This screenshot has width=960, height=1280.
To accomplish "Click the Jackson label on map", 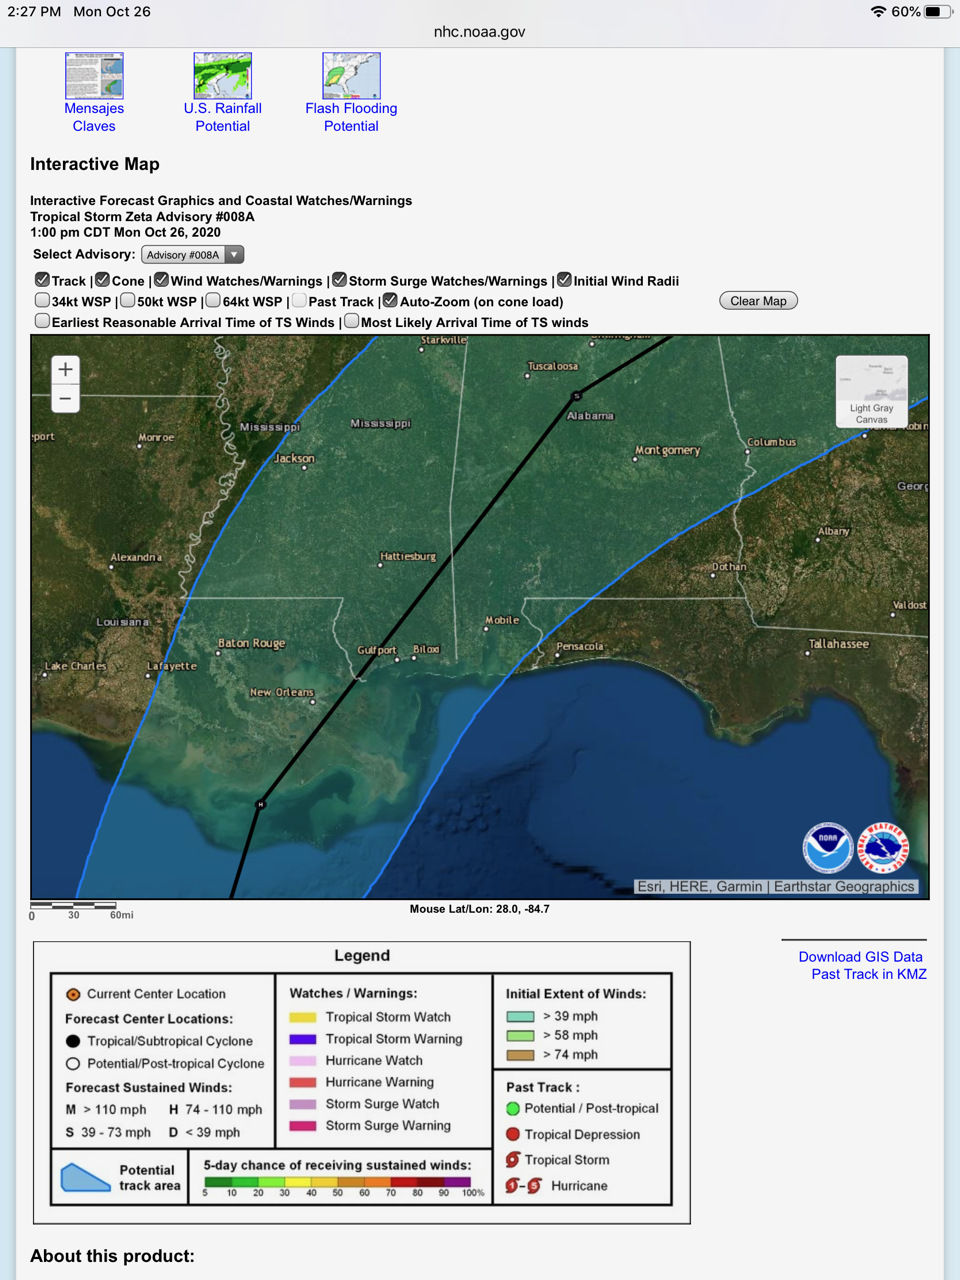I will pyautogui.click(x=295, y=458).
